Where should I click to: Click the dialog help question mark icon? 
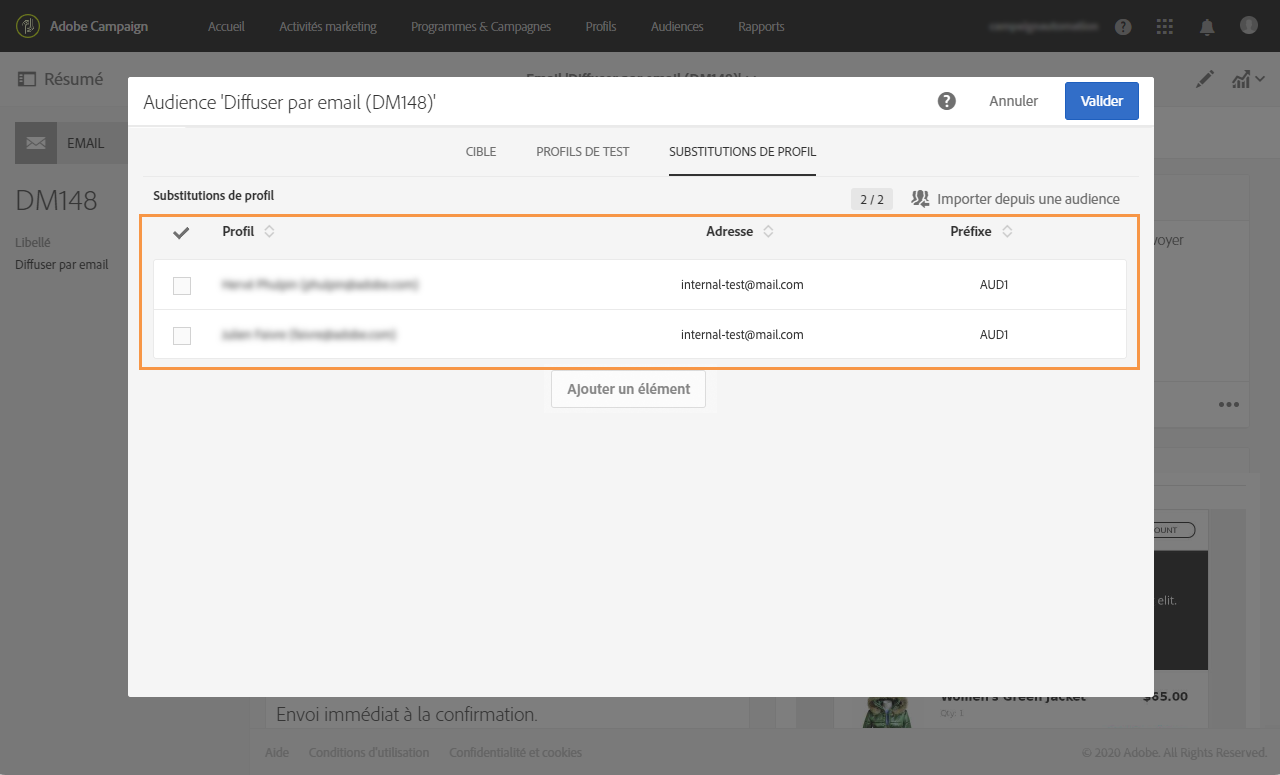946,101
